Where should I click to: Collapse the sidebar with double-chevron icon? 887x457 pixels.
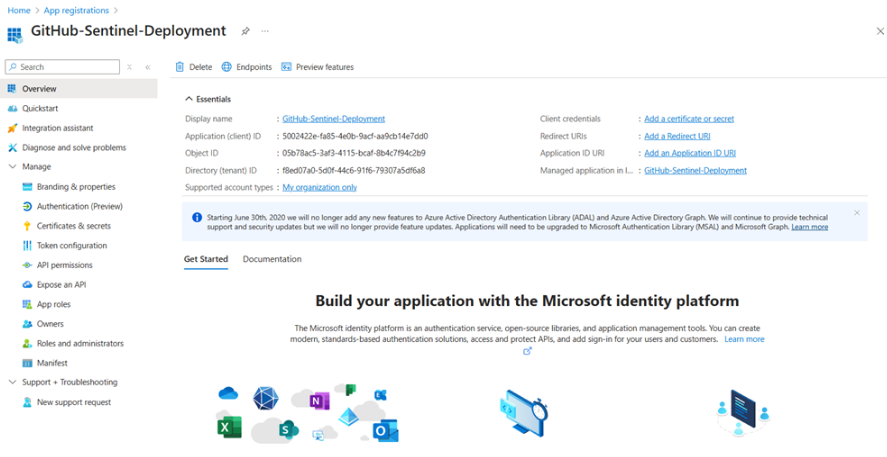[x=148, y=67]
